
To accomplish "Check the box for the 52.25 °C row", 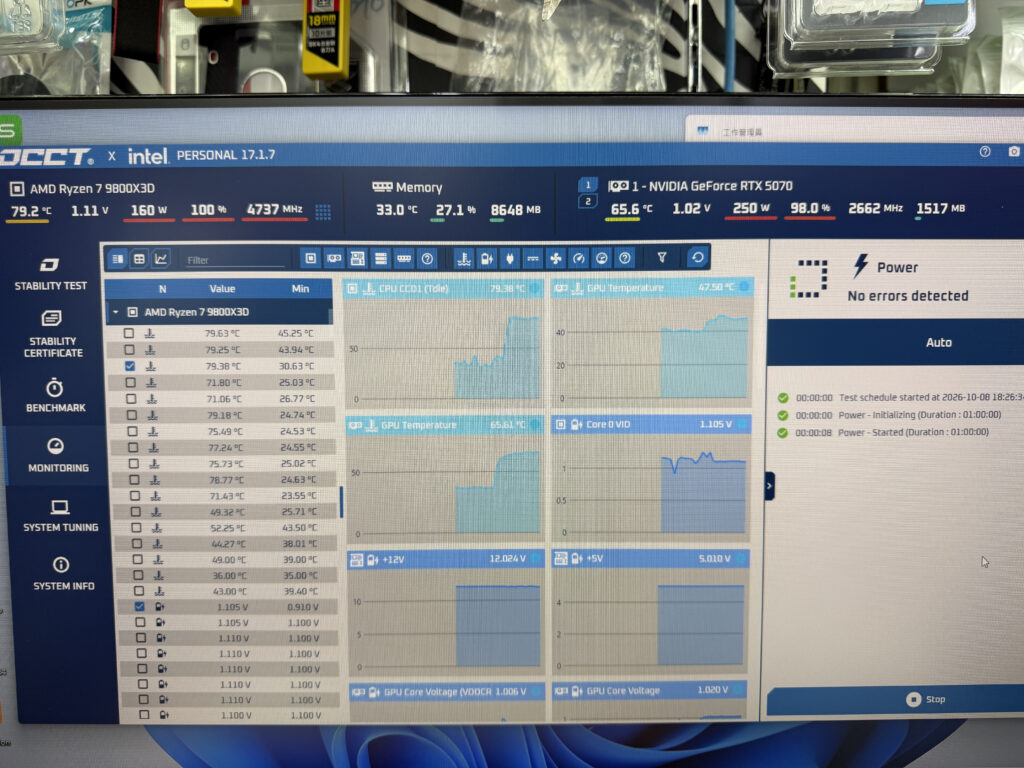I will click(136, 527).
